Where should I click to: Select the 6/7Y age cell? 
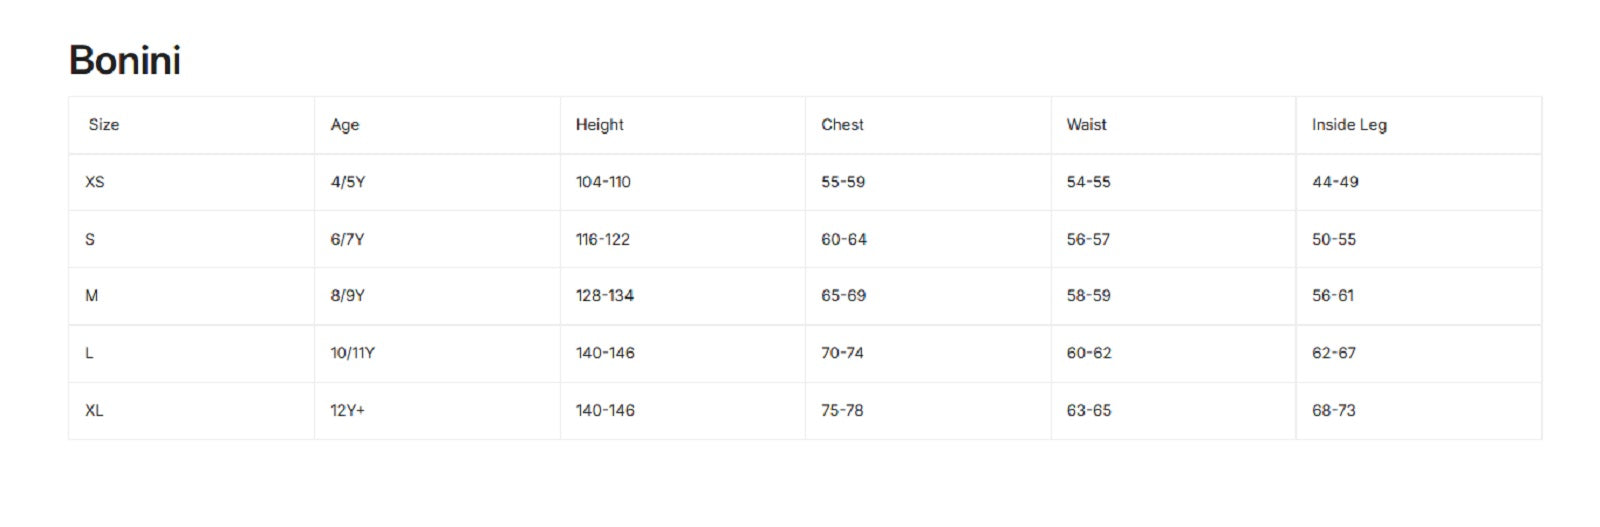pyautogui.click(x=348, y=239)
